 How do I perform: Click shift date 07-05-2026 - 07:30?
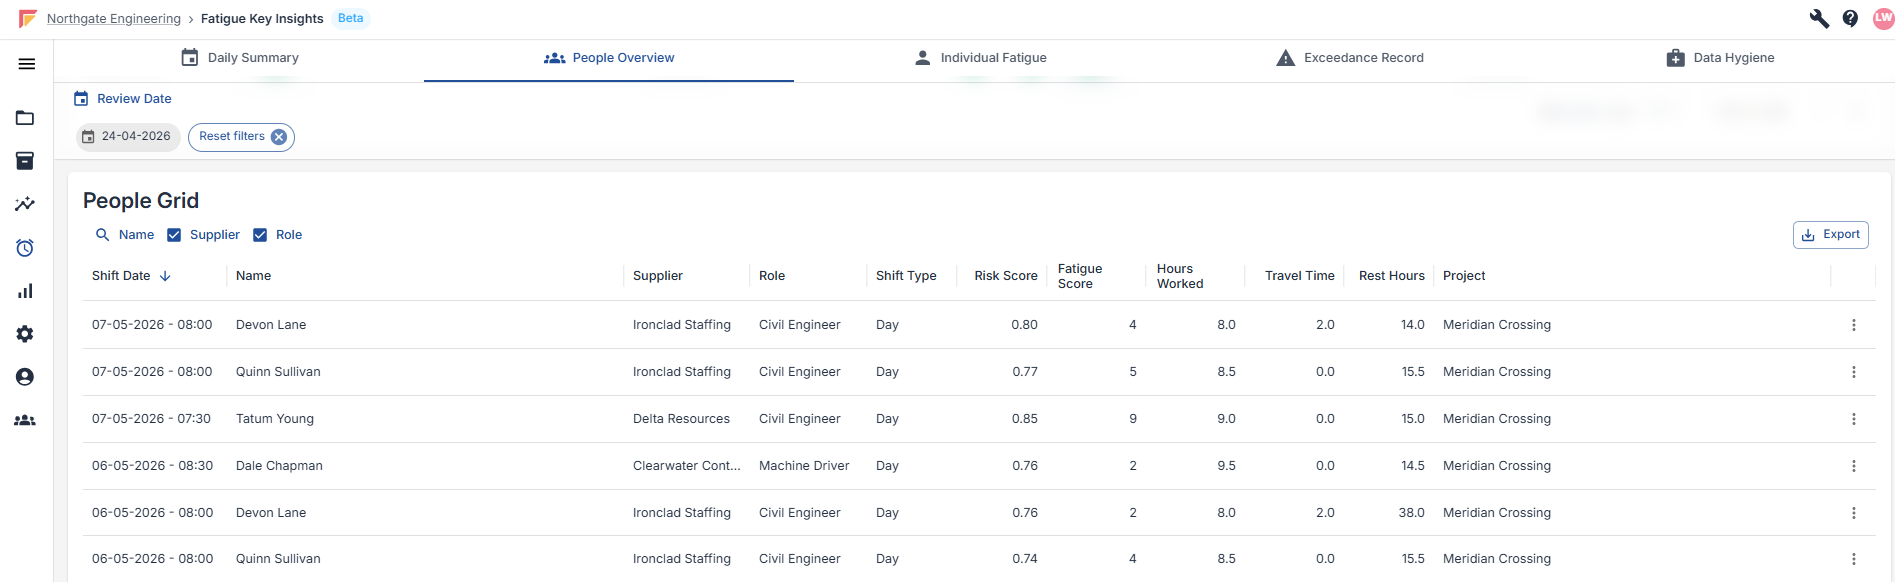(151, 419)
